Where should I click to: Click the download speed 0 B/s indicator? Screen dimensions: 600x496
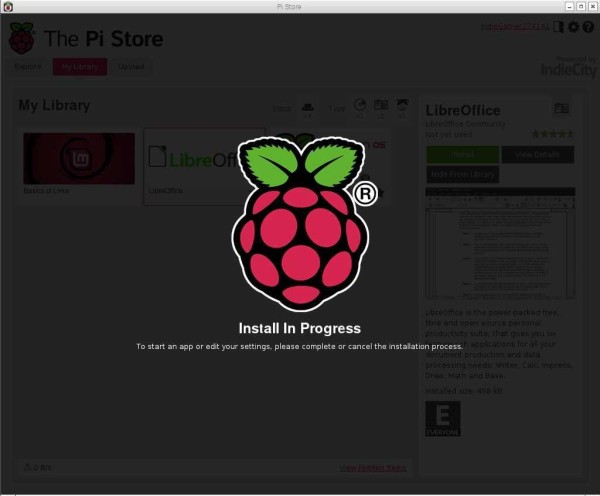tap(38, 467)
